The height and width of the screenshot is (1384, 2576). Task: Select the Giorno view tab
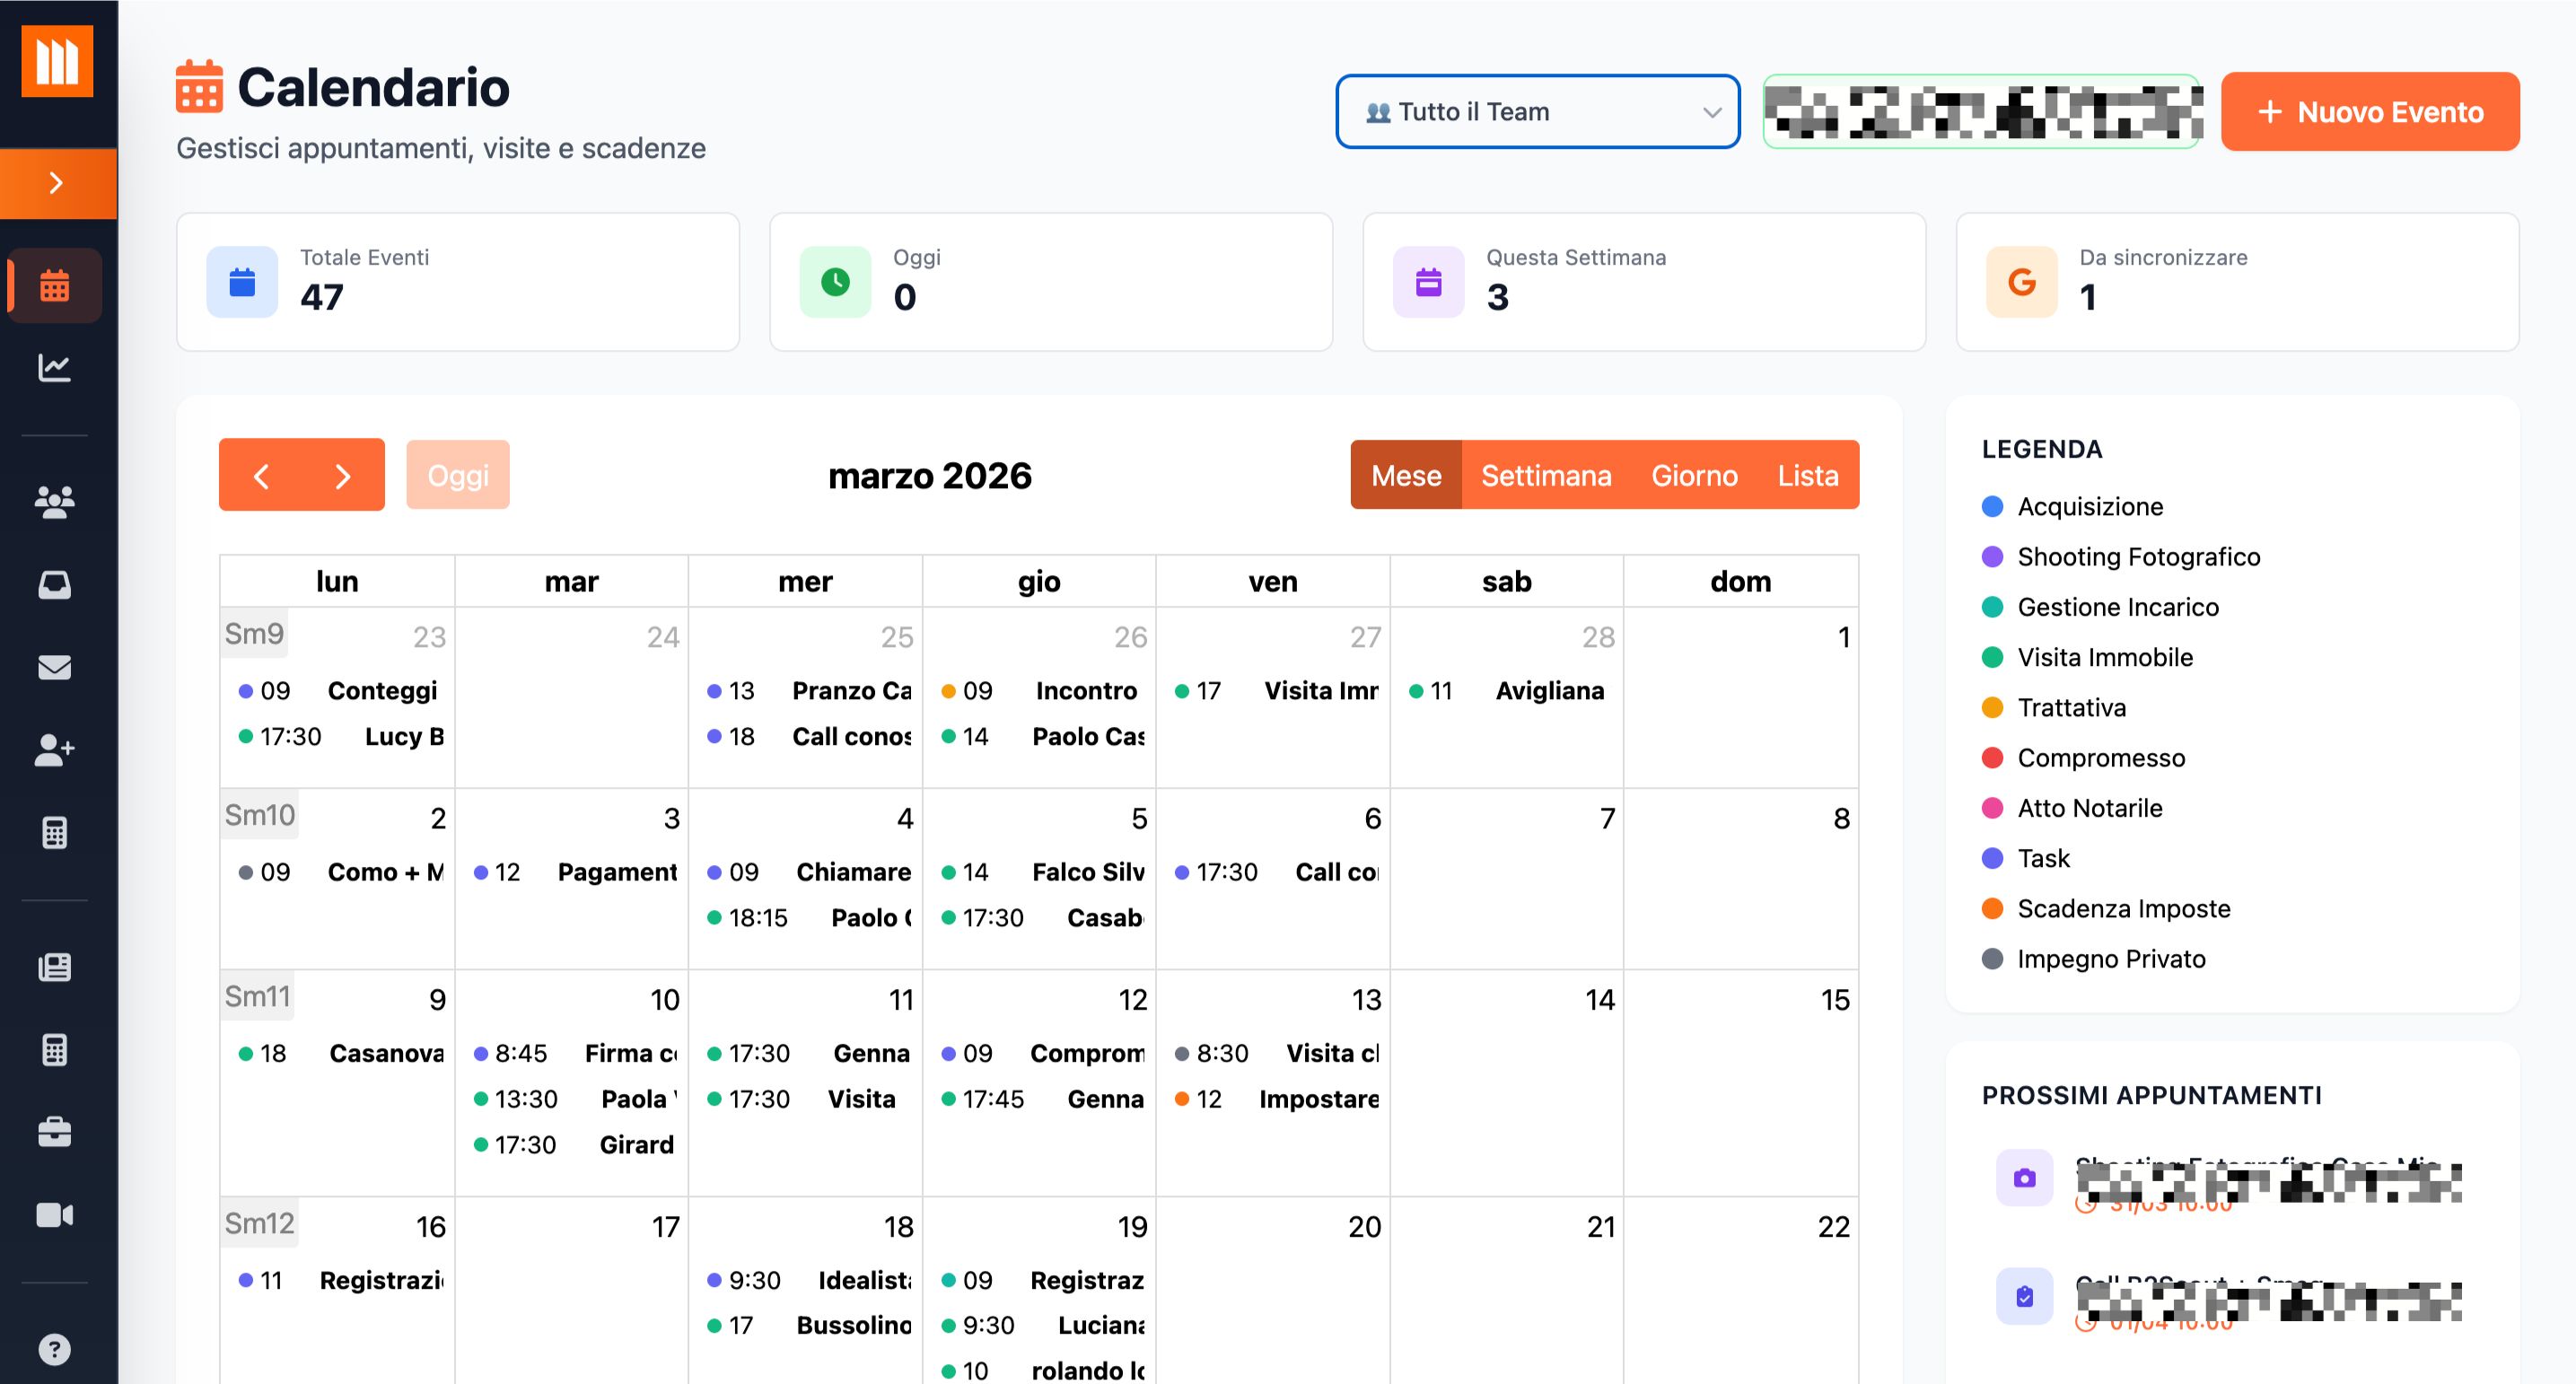tap(1693, 476)
